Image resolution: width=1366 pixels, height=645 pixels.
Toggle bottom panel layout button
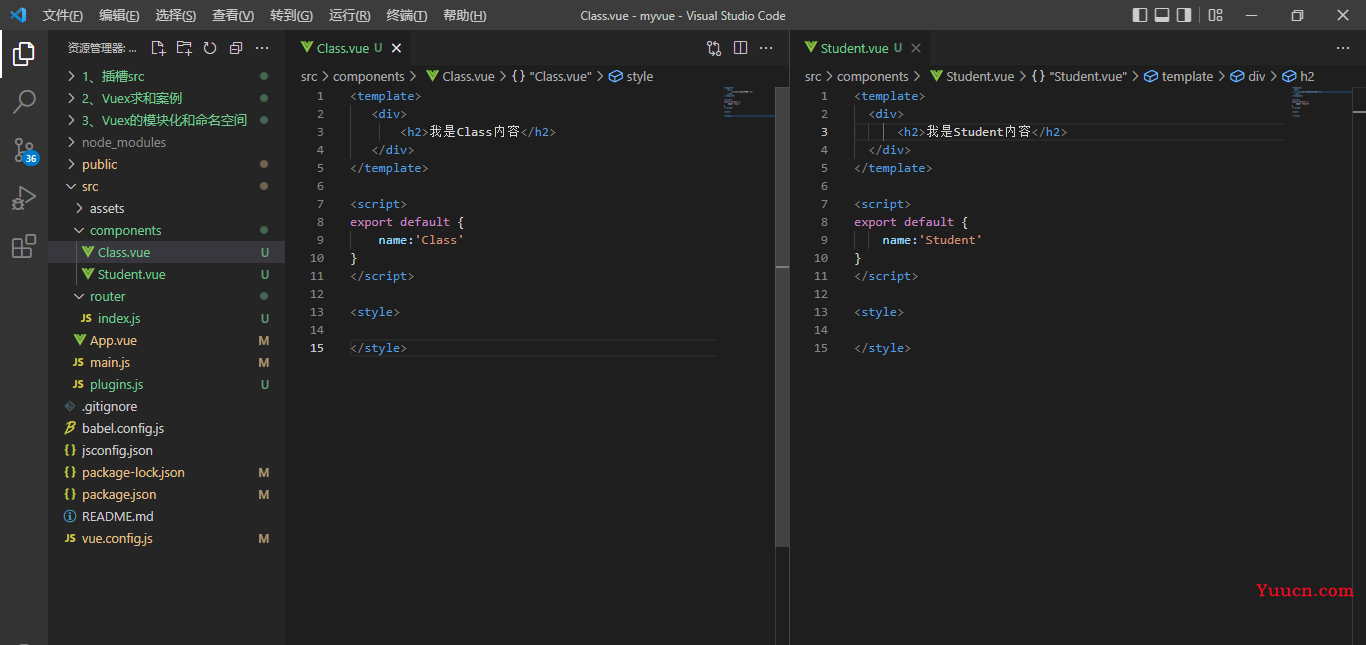coord(1162,15)
